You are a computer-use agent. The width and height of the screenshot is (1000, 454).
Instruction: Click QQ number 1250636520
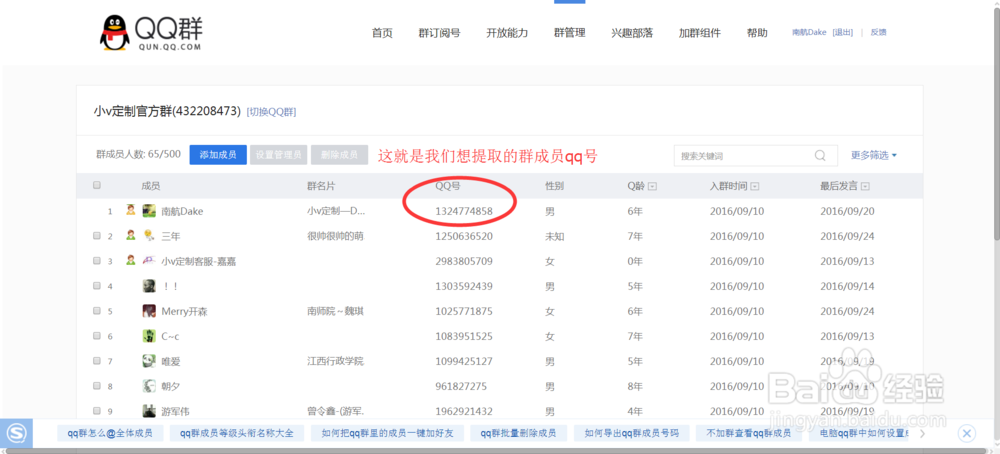point(464,236)
